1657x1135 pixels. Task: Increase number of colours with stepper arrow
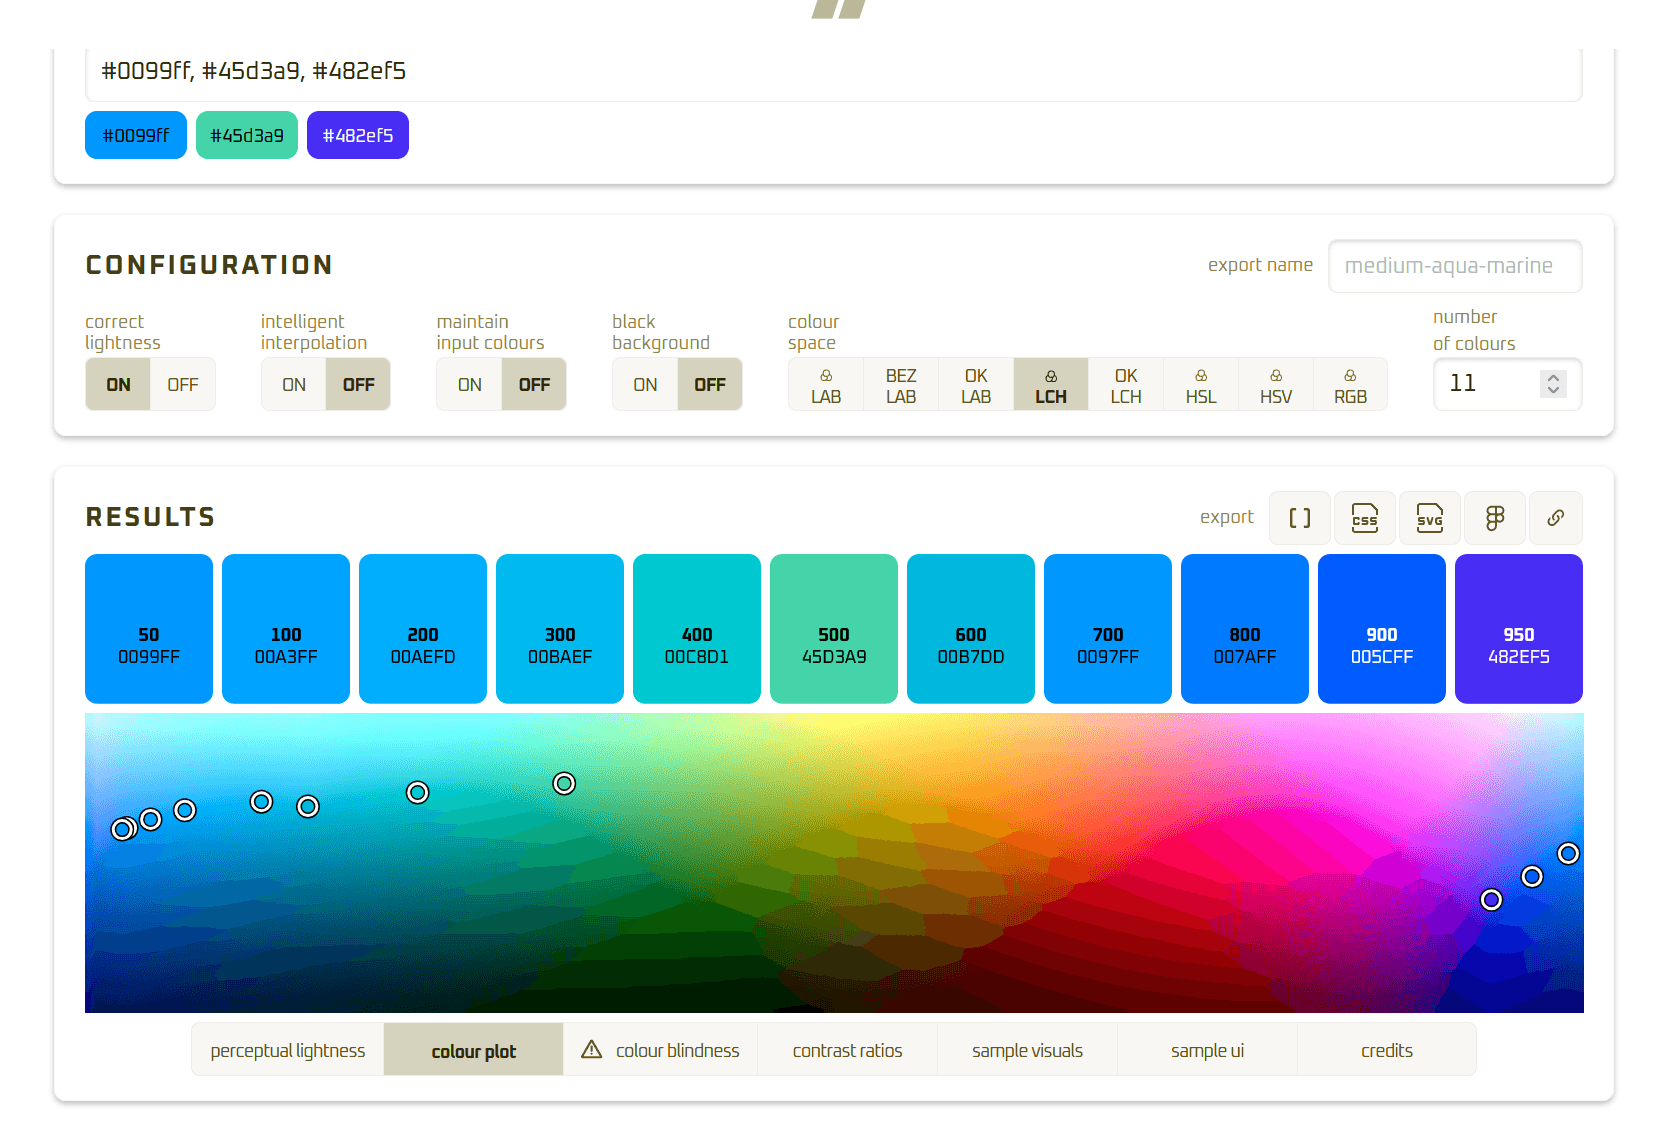tap(1553, 376)
